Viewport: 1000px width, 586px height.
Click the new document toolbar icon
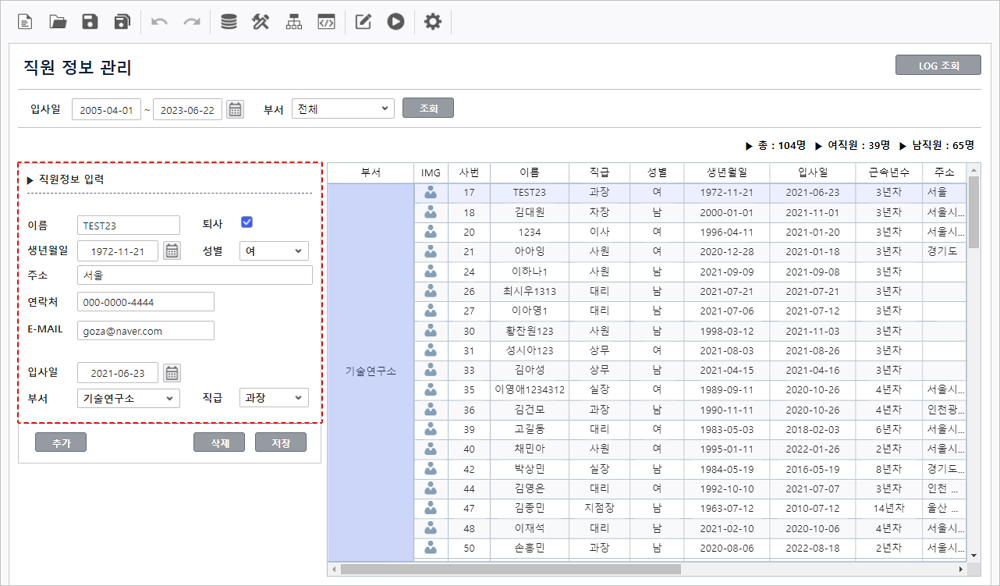pyautogui.click(x=25, y=22)
